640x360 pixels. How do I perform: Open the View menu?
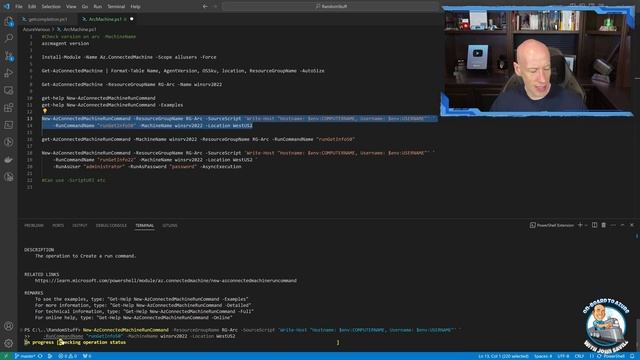pyautogui.click(x=71, y=7)
